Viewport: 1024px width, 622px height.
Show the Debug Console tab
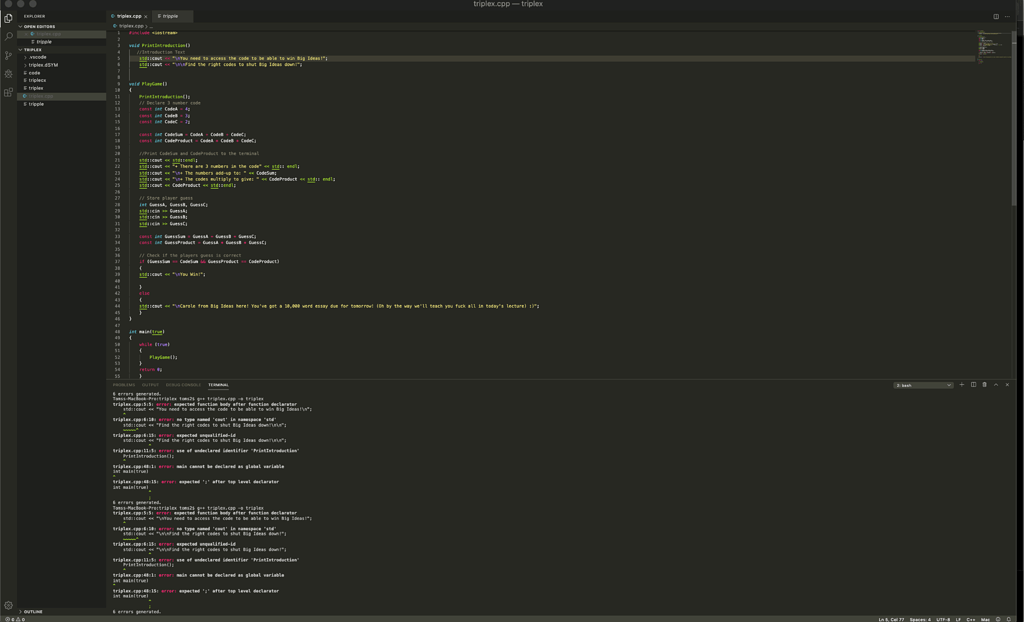(183, 385)
